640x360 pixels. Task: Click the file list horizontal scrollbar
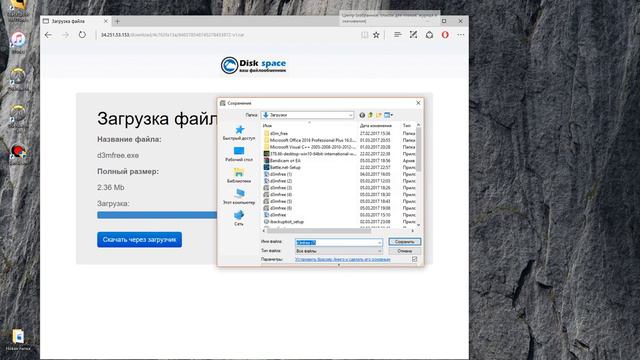pyautogui.click(x=319, y=231)
